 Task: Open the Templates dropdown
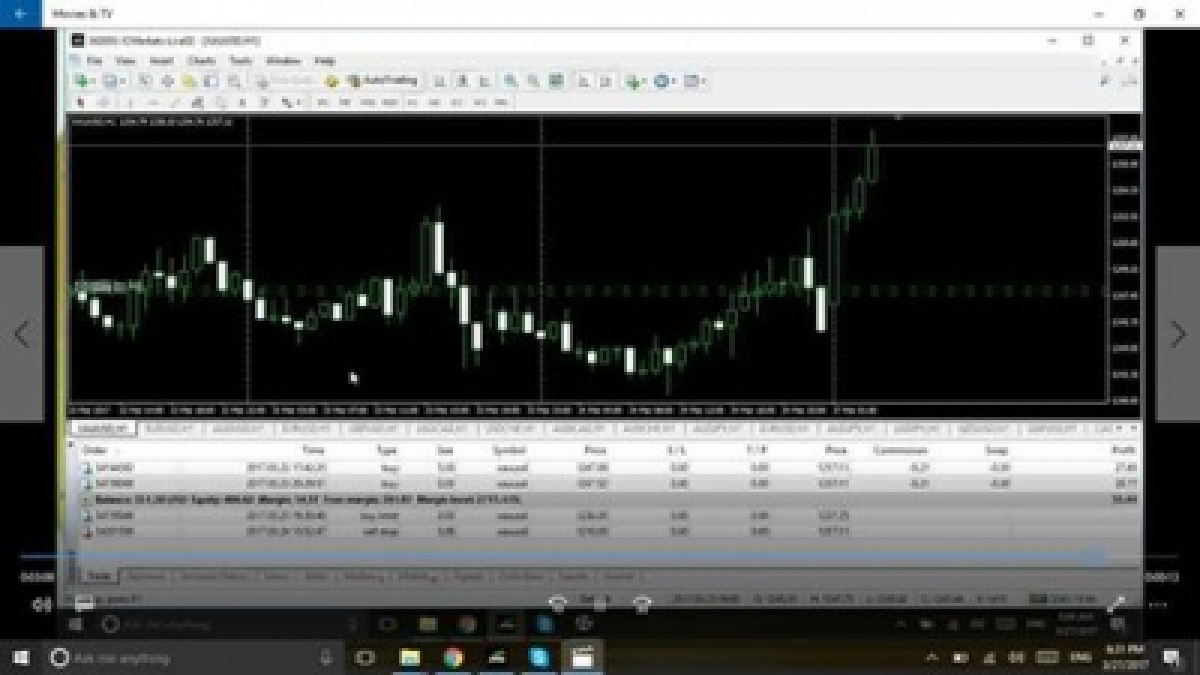(x=695, y=80)
